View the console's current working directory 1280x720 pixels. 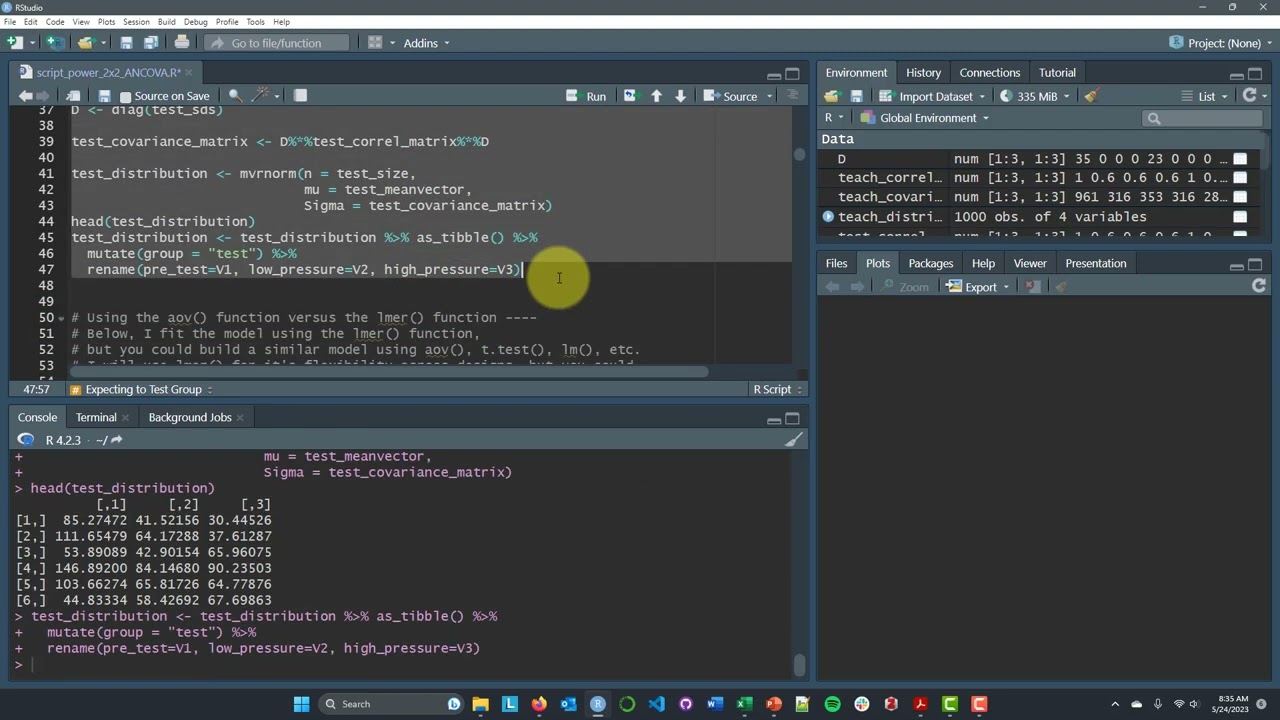116,440
